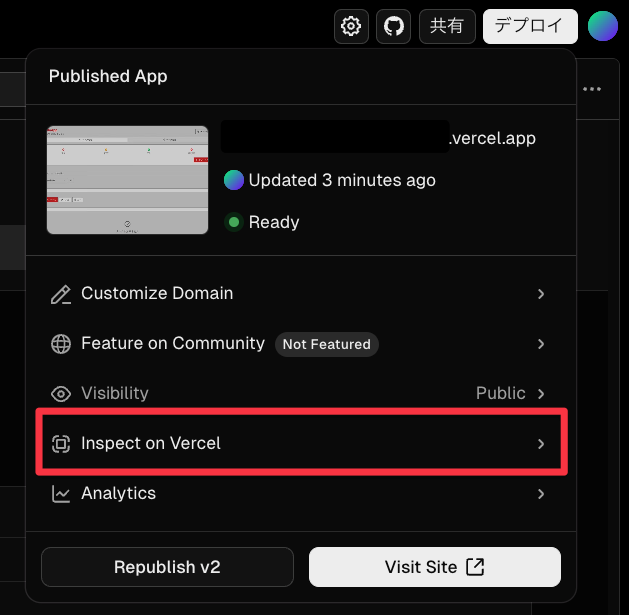Image resolution: width=629 pixels, height=615 pixels.
Task: Click the Published App heading
Action: [108, 76]
